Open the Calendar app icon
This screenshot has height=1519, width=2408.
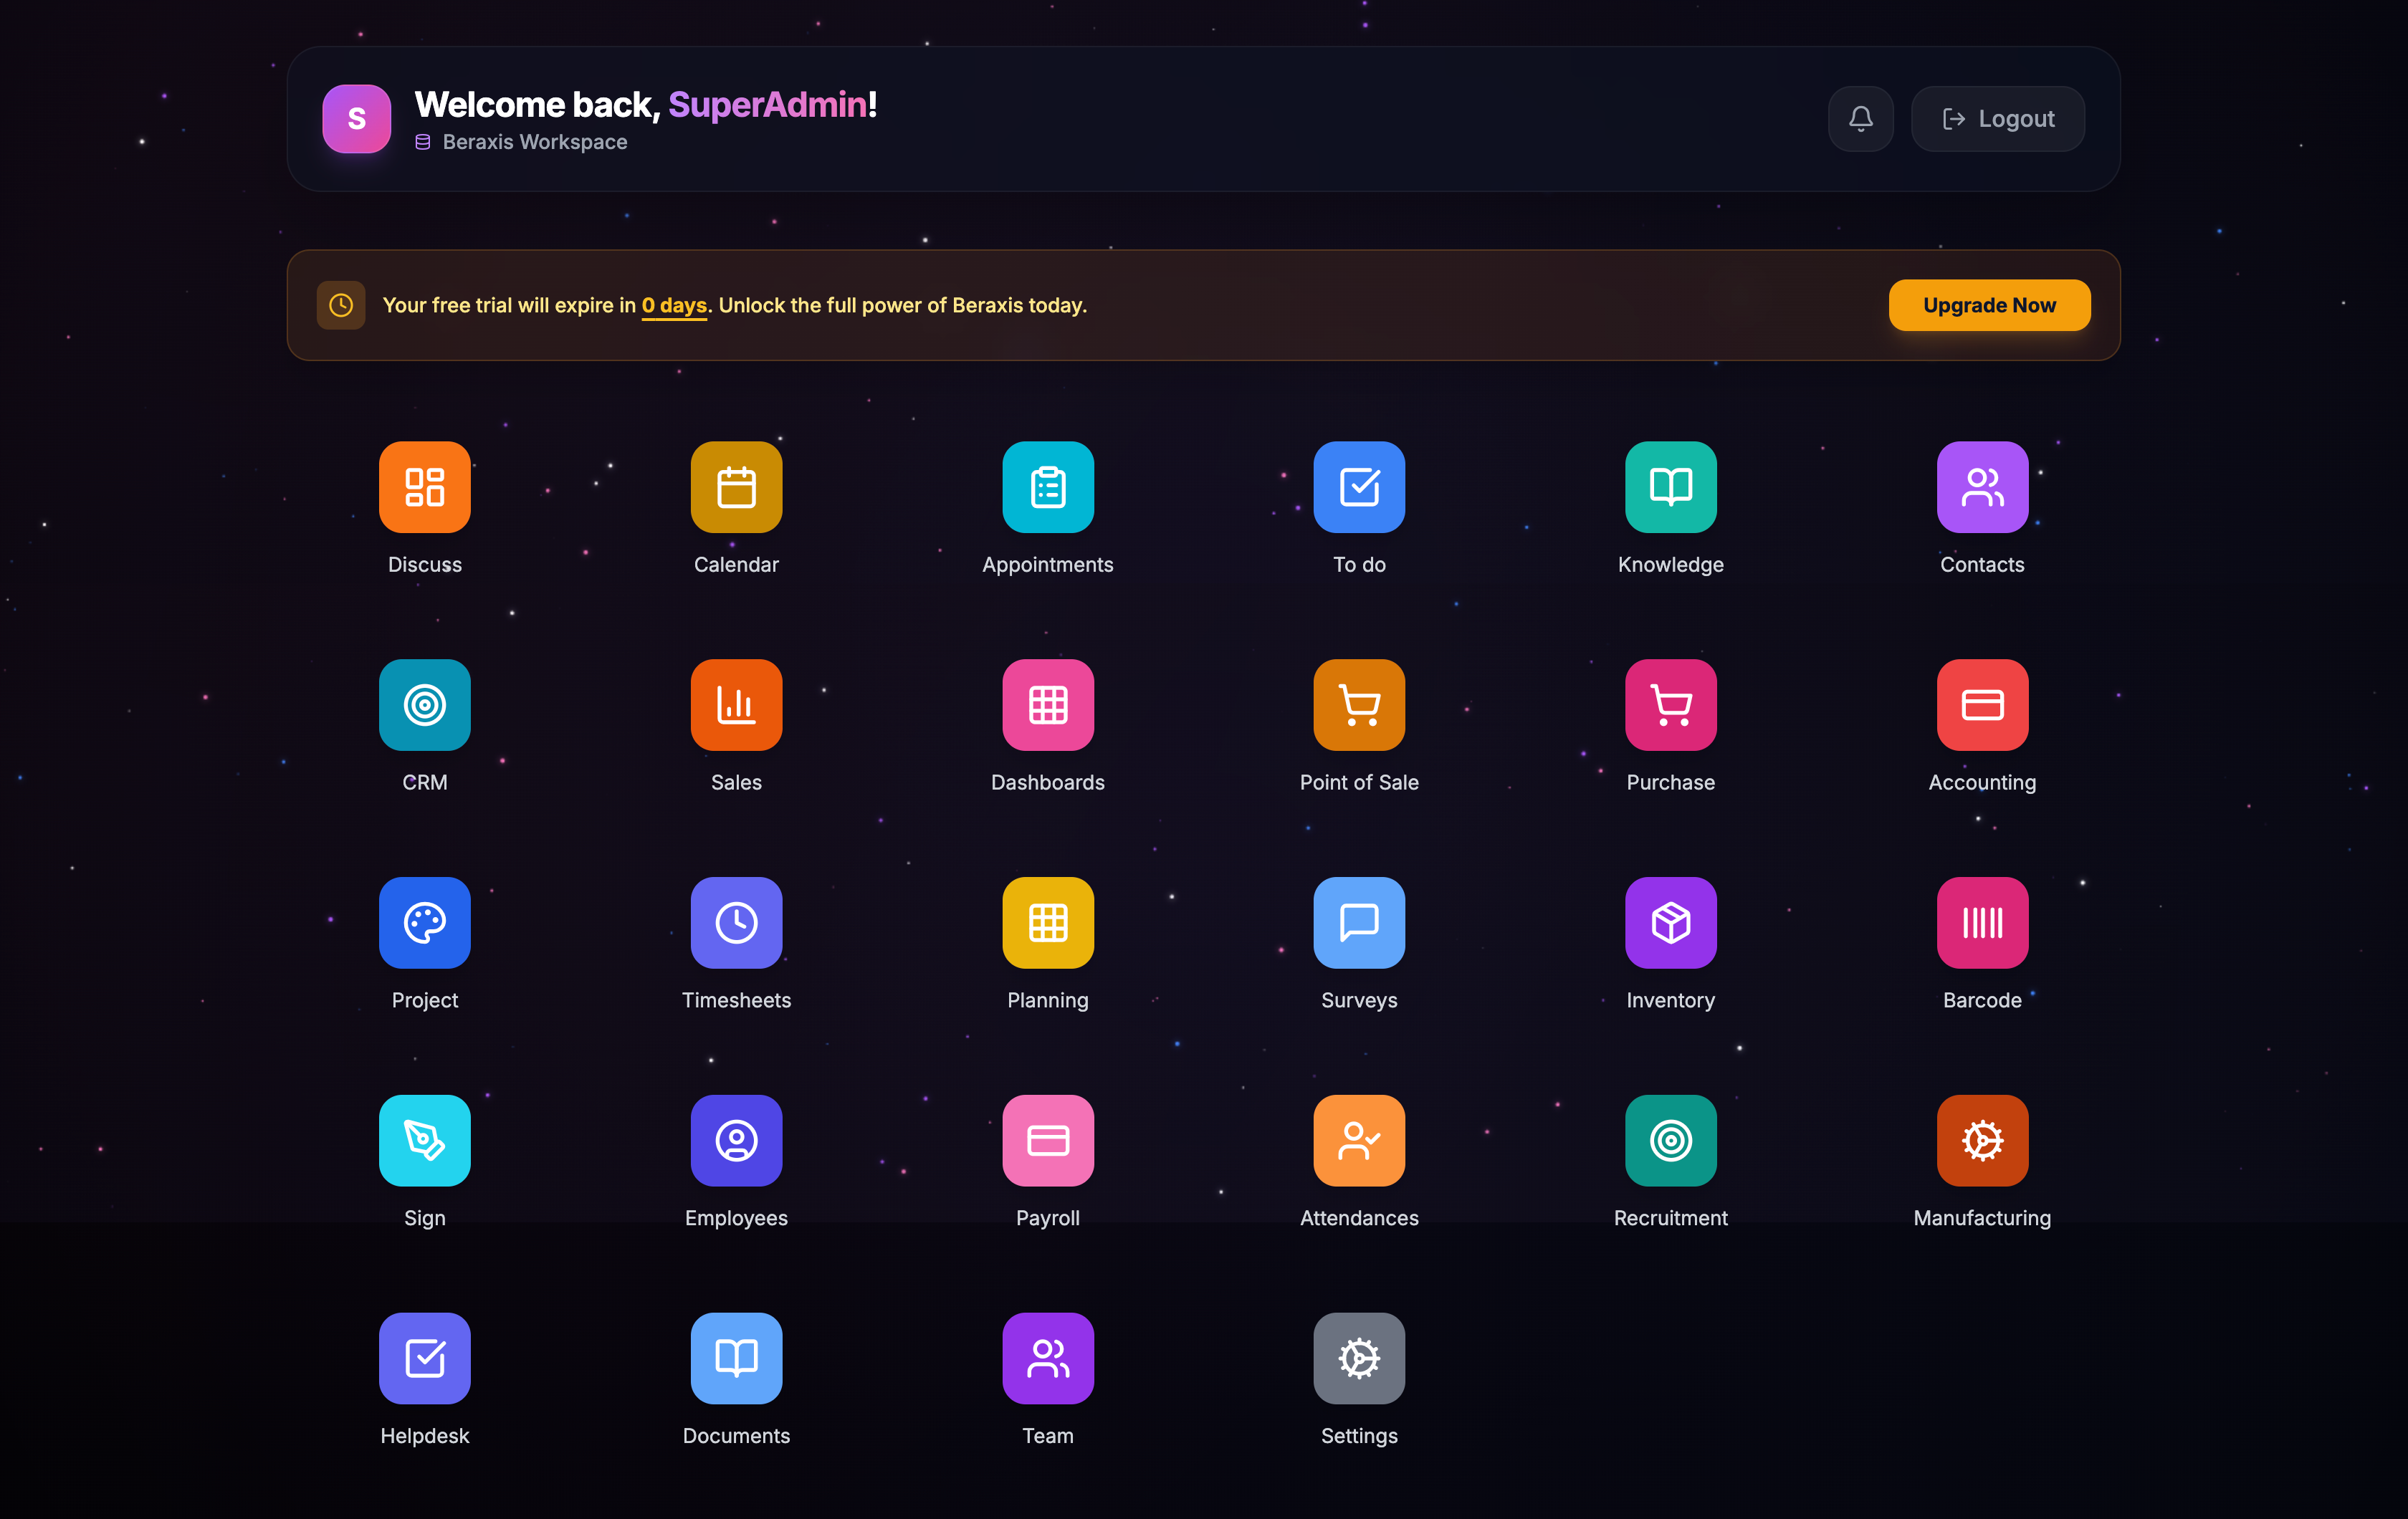click(x=736, y=487)
